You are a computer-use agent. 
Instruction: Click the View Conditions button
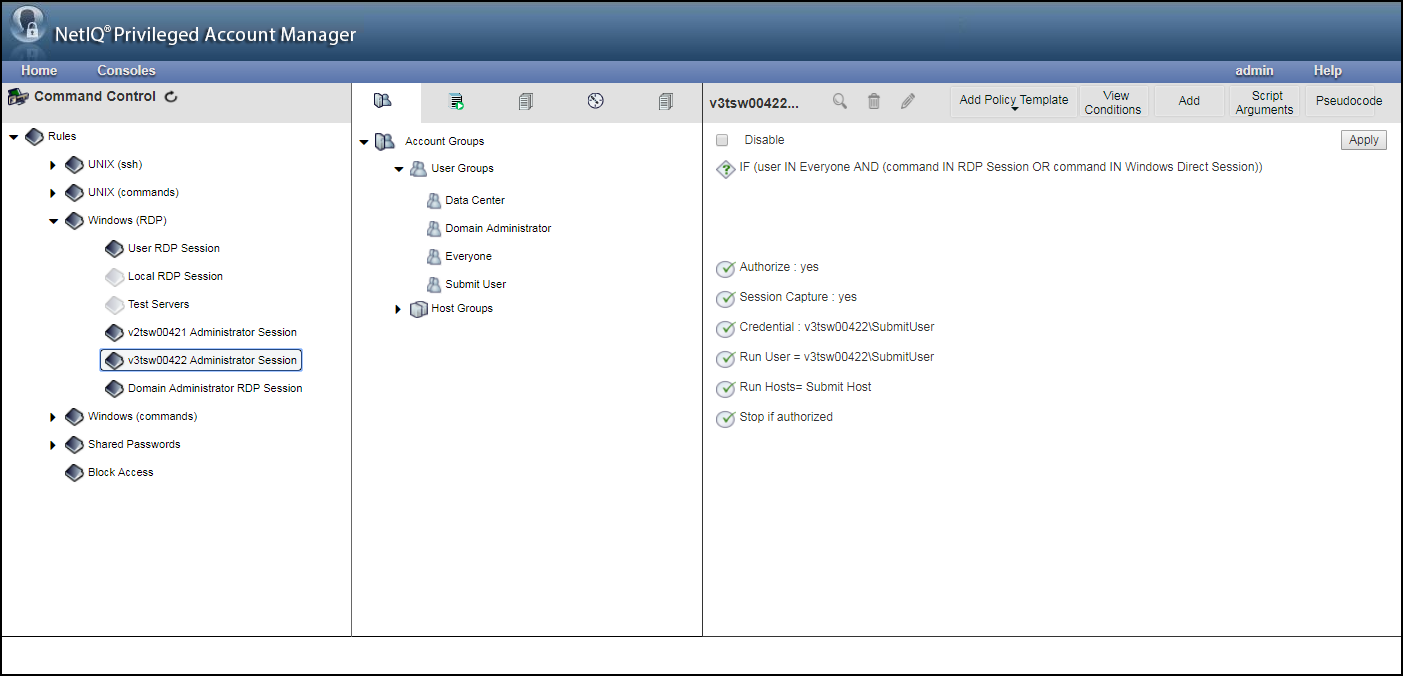click(x=1113, y=102)
